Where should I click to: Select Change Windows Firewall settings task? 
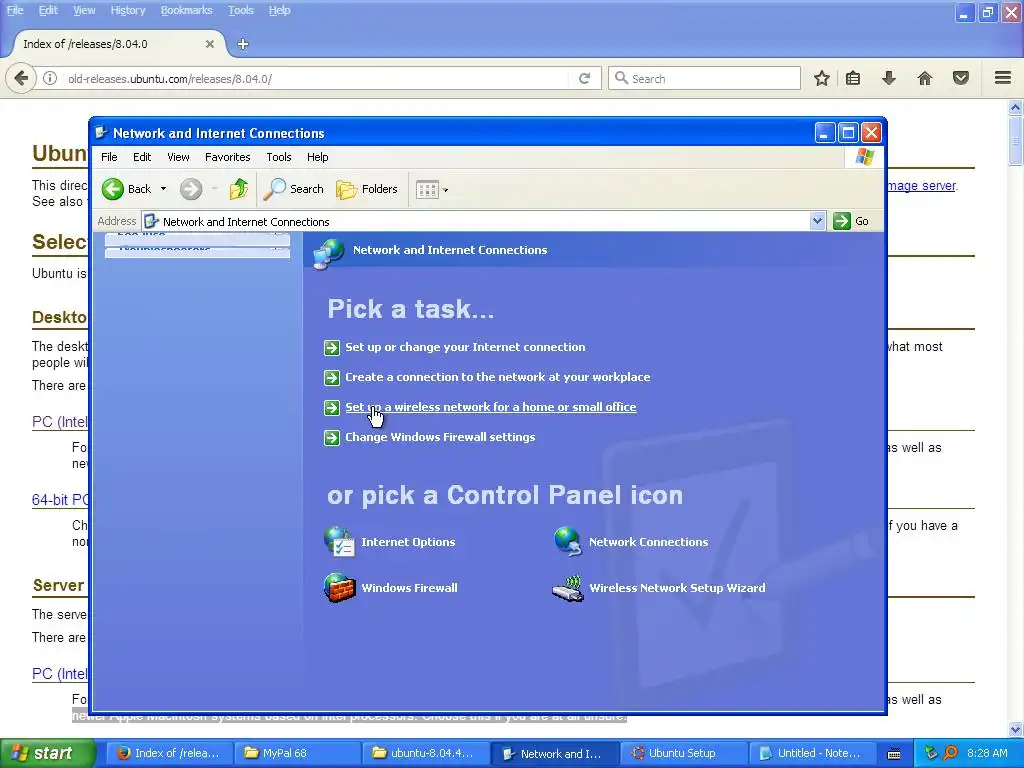[440, 438]
